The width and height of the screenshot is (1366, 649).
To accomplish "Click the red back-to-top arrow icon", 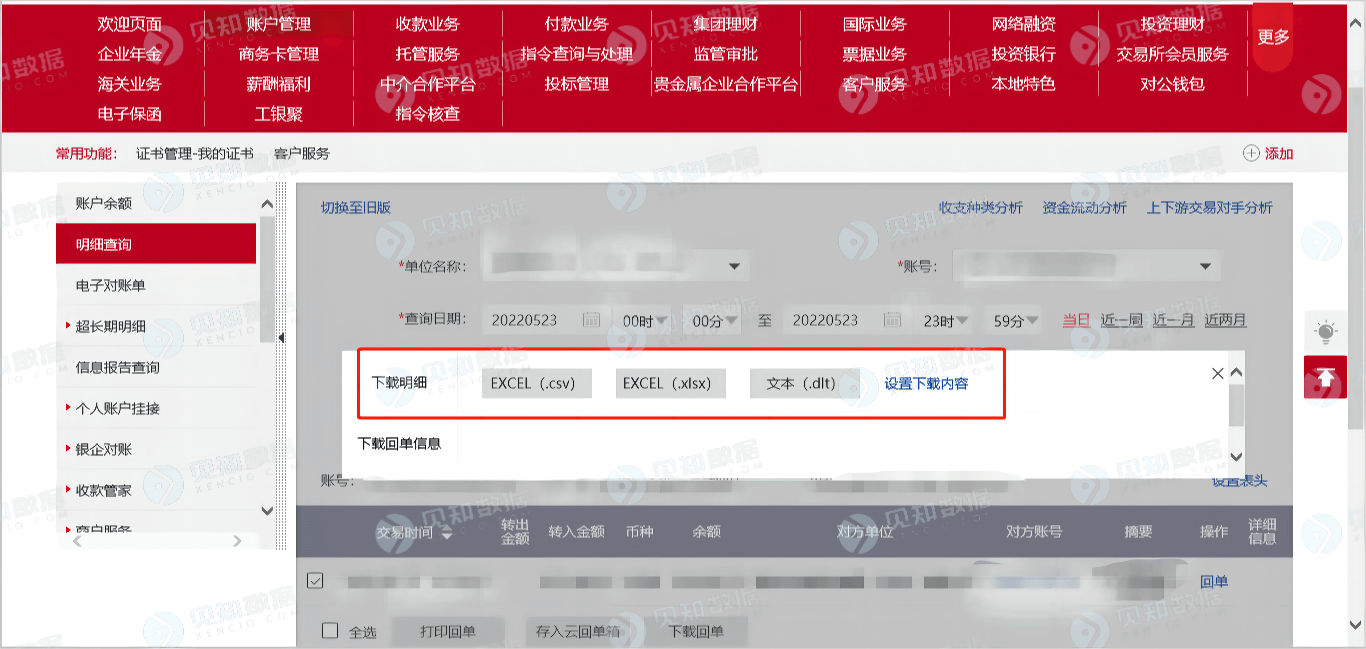I will [1325, 377].
